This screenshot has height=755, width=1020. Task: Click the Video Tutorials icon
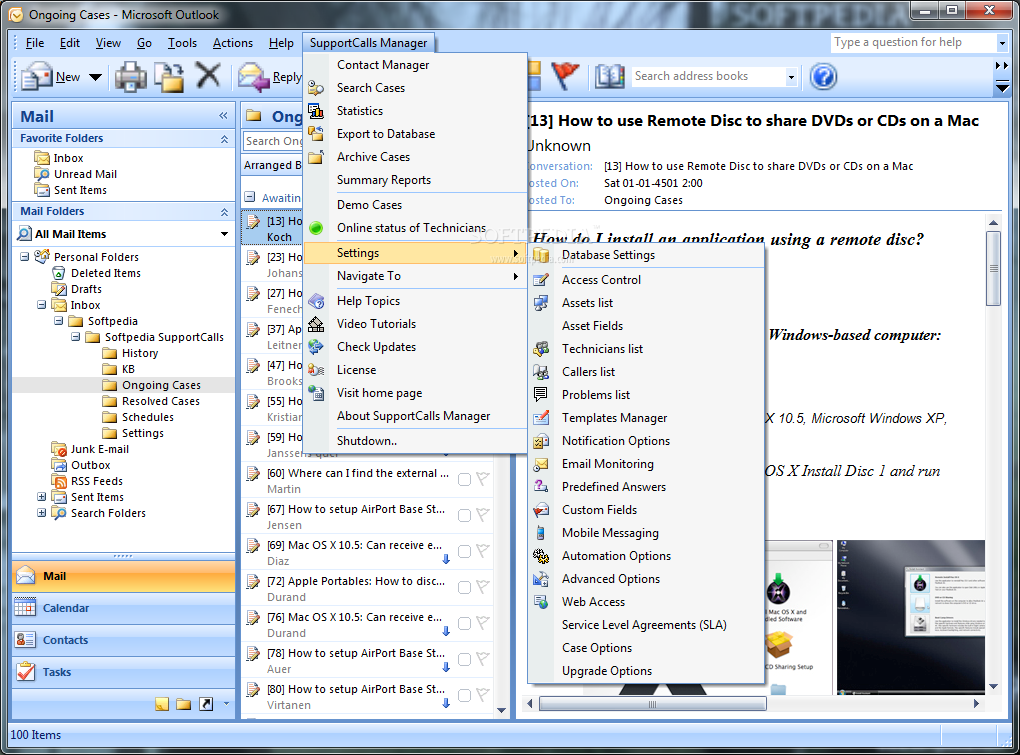[316, 324]
